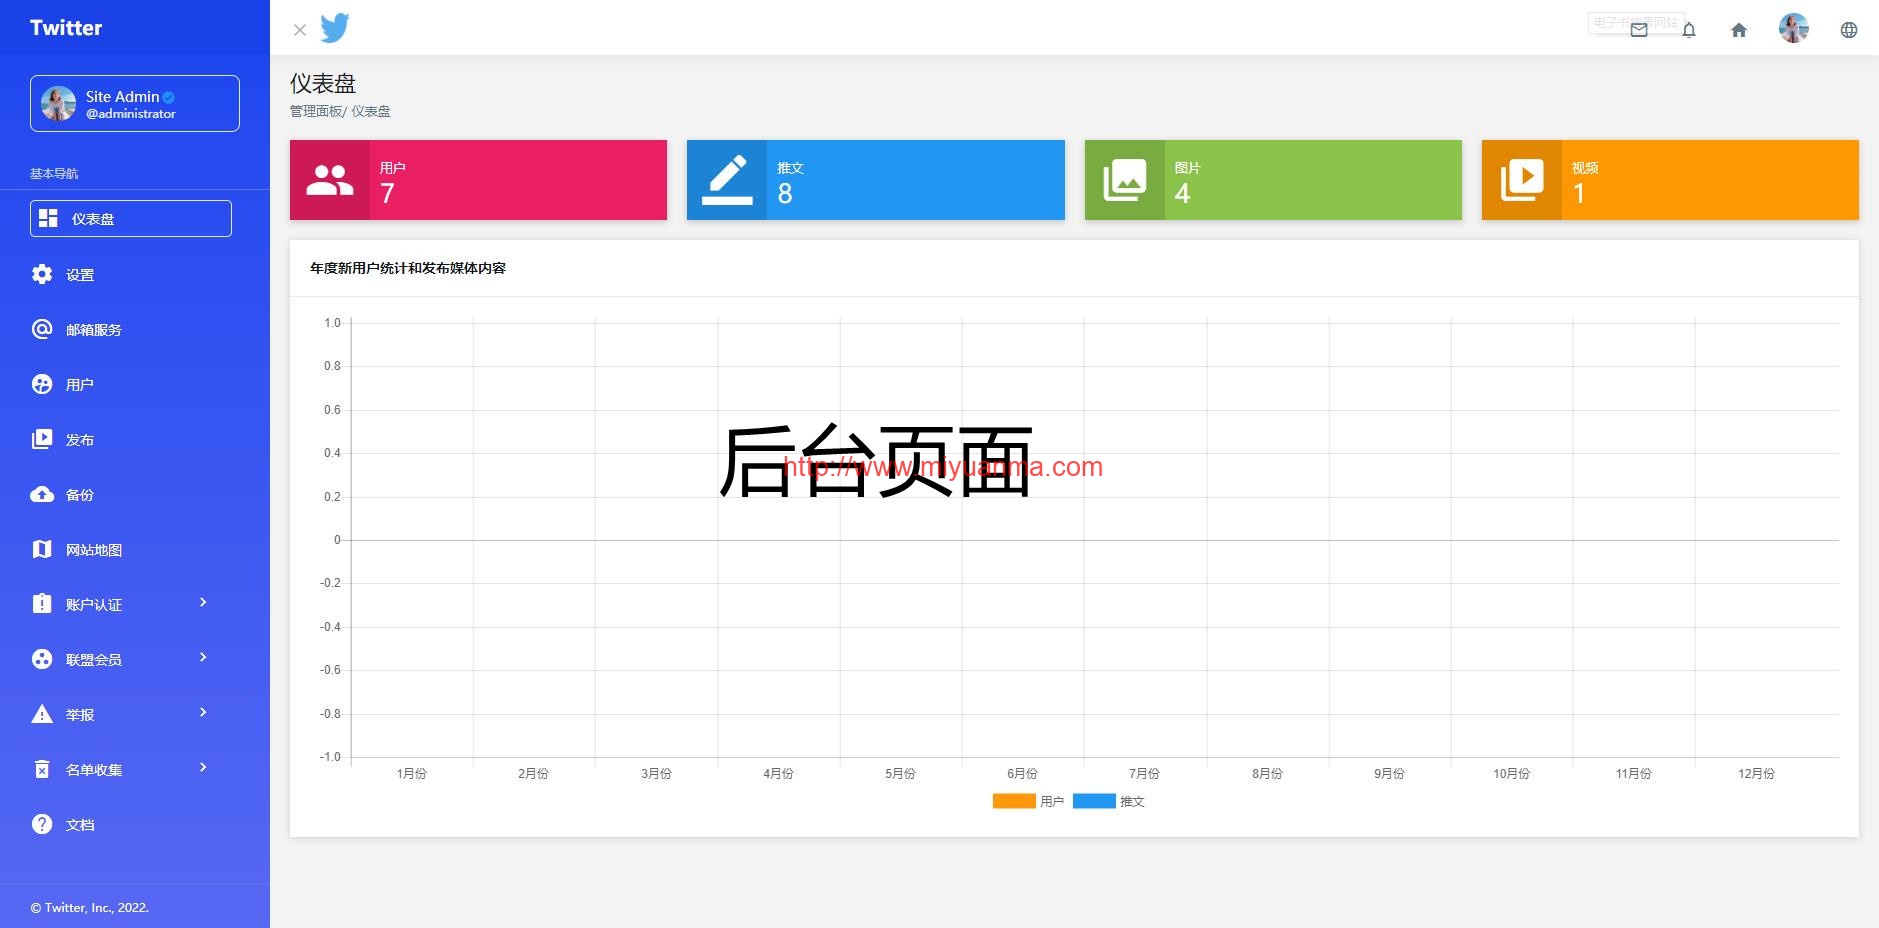Click the 网站地图 map icon
The height and width of the screenshot is (928, 1879).
pyautogui.click(x=42, y=549)
